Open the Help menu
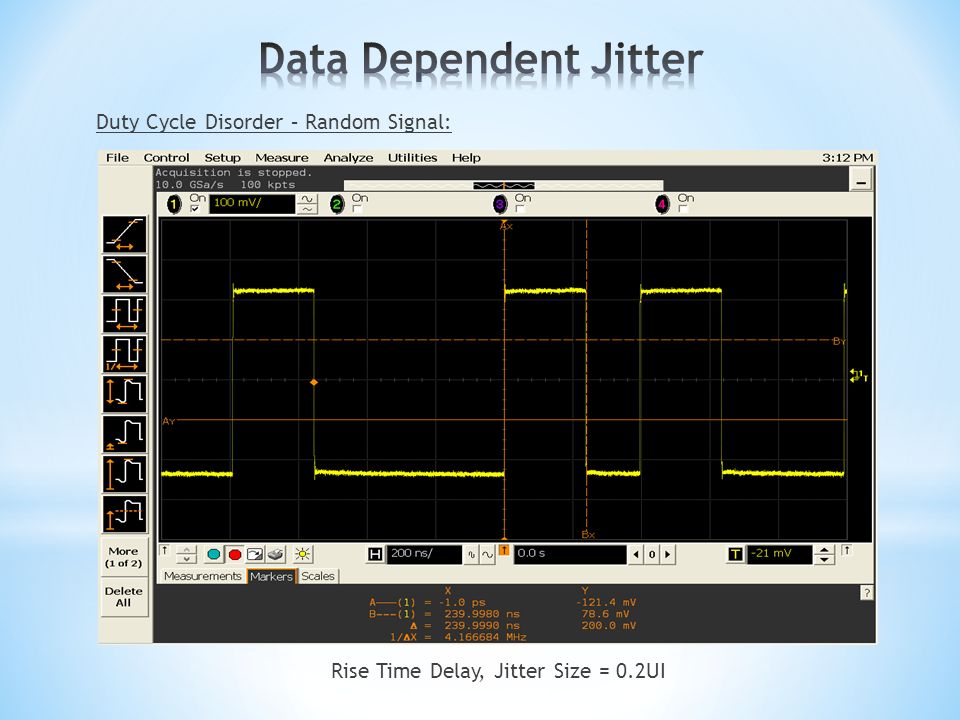 (x=466, y=157)
